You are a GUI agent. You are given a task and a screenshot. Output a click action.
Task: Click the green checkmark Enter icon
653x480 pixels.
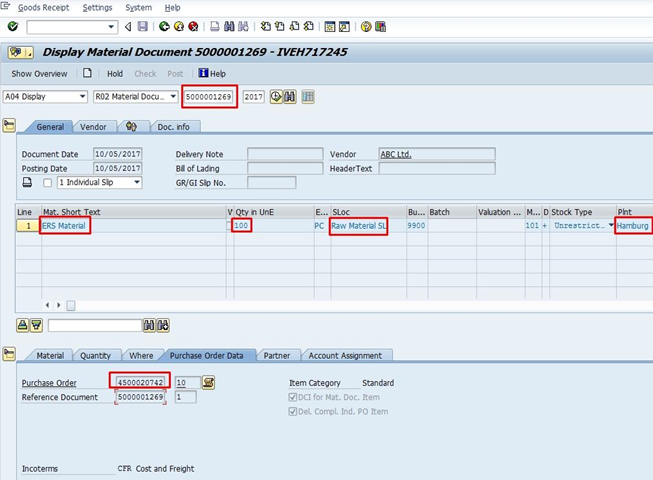[13, 27]
